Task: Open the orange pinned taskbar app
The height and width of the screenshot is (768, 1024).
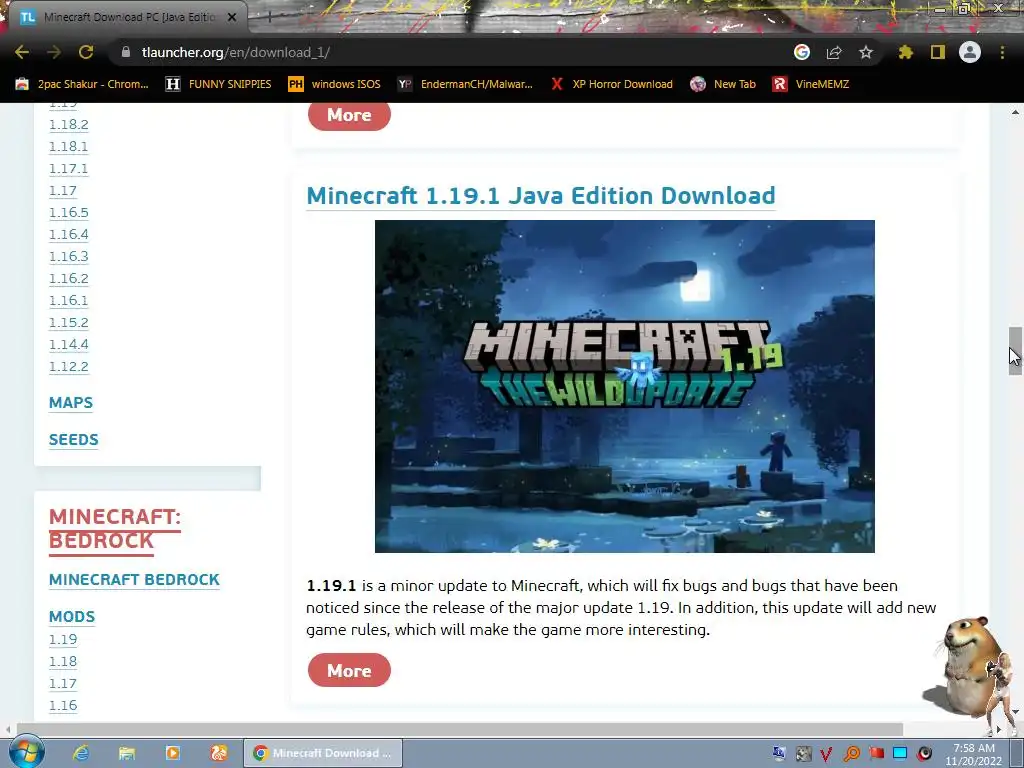Action: point(219,753)
